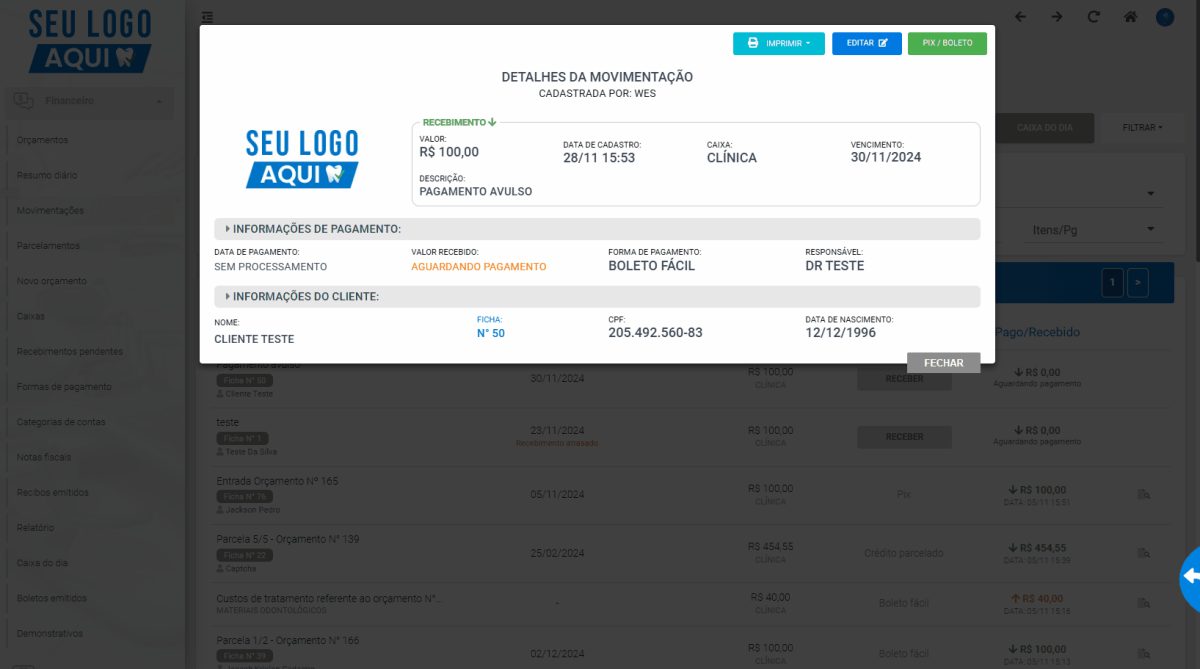This screenshot has width=1200, height=669.
Task: Collapse the INFORMAÇÕES DE PAGAMENTO section
Action: pyautogui.click(x=597, y=229)
